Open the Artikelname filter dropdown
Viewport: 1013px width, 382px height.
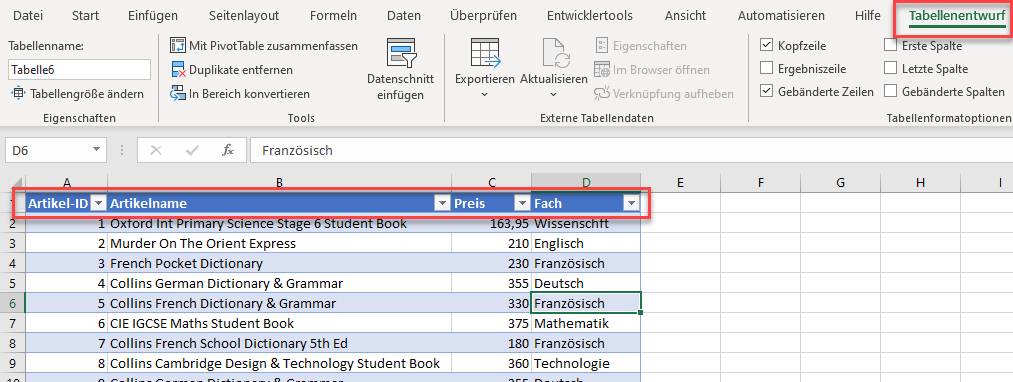[442, 204]
